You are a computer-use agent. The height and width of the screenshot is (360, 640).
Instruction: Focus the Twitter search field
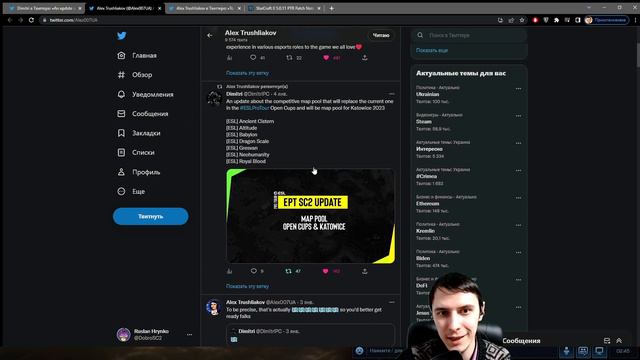[x=469, y=36]
